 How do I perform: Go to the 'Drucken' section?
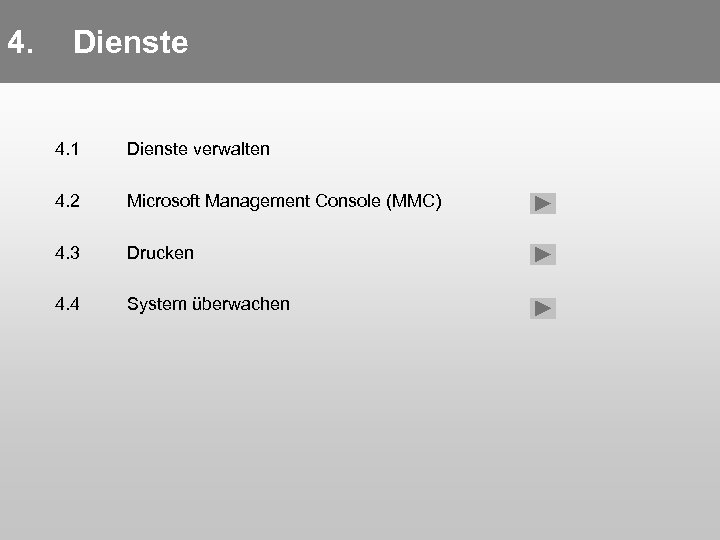pos(160,253)
